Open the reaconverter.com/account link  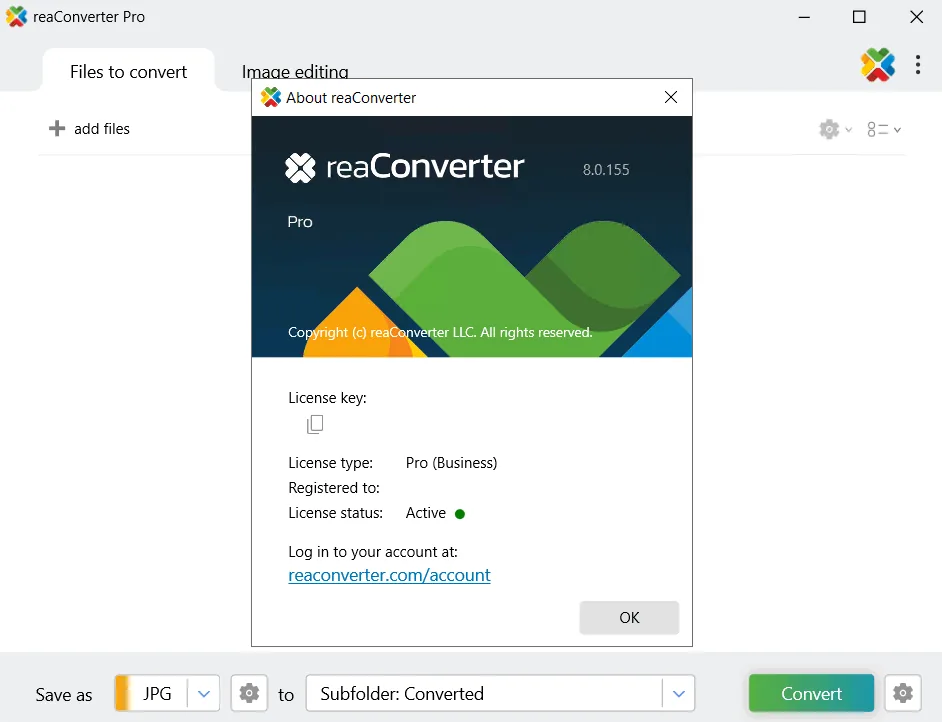click(x=389, y=575)
